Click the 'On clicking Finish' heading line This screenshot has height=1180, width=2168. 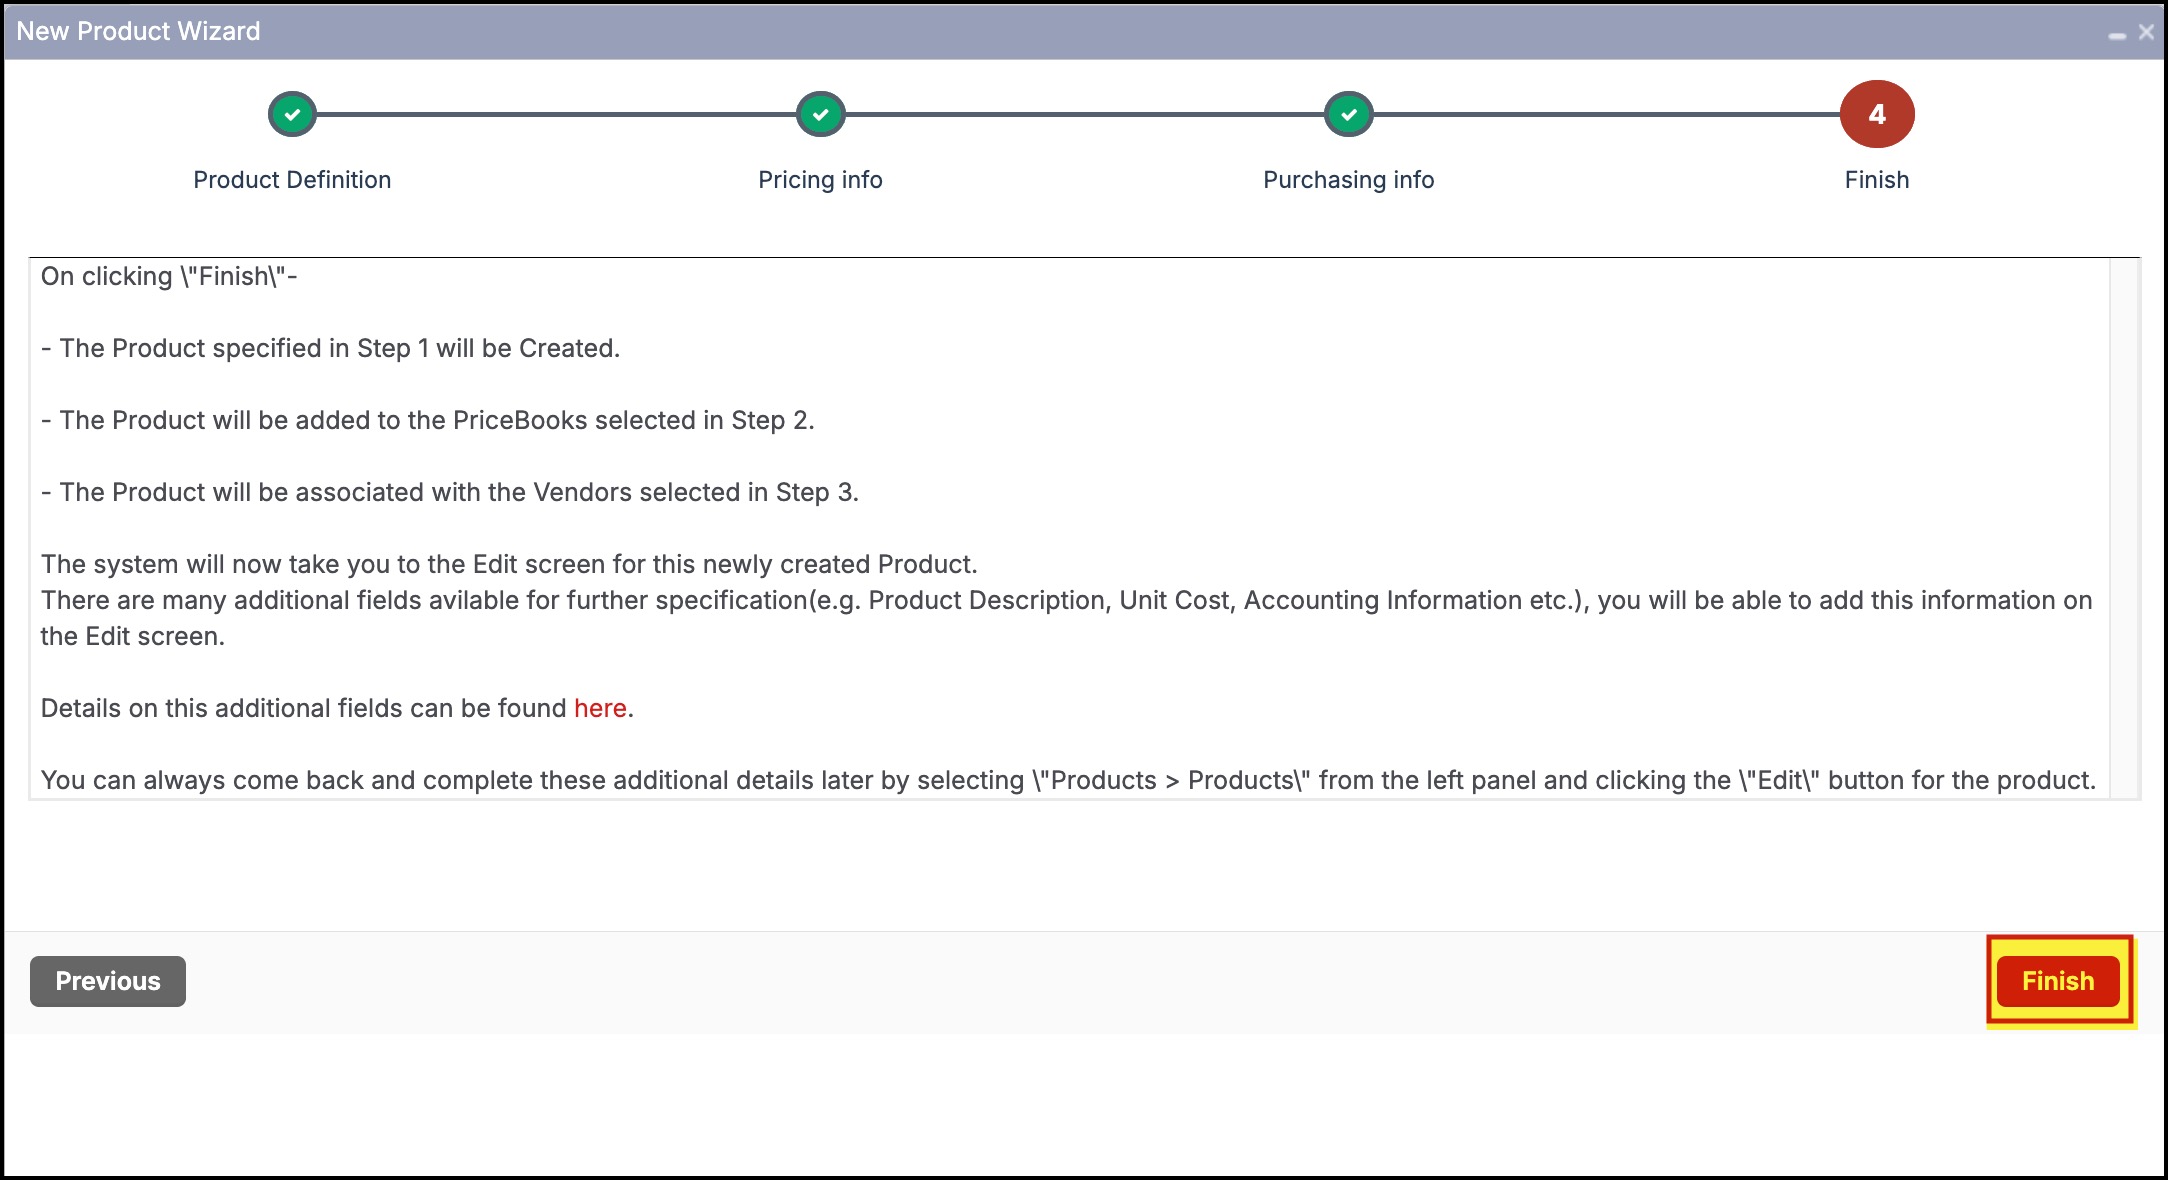point(169,276)
